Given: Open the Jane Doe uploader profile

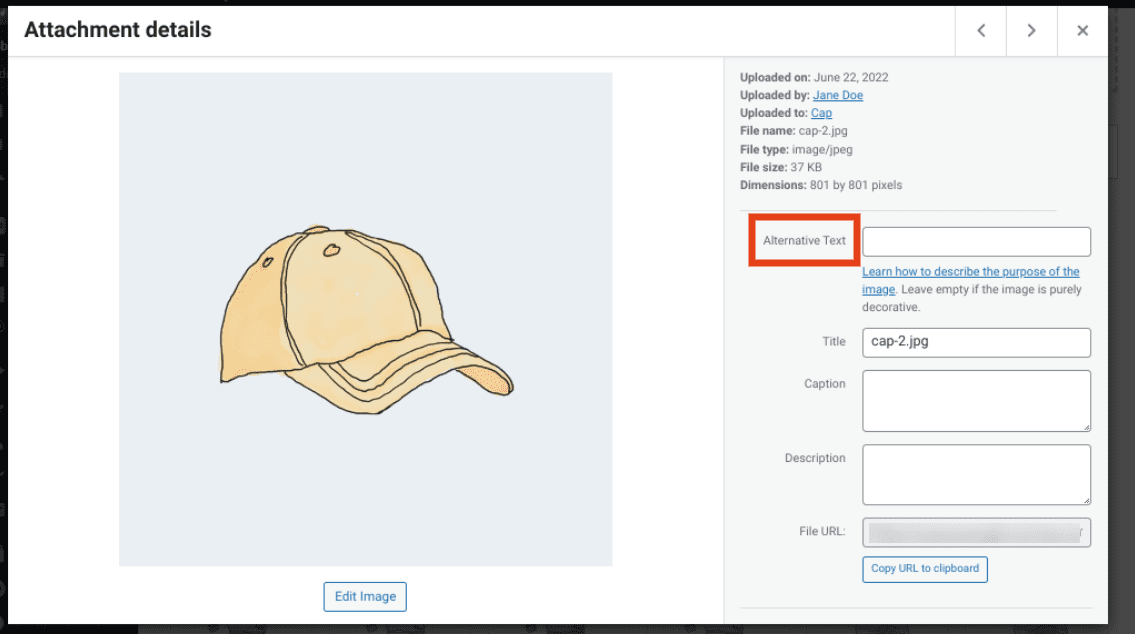Looking at the screenshot, I should (837, 95).
